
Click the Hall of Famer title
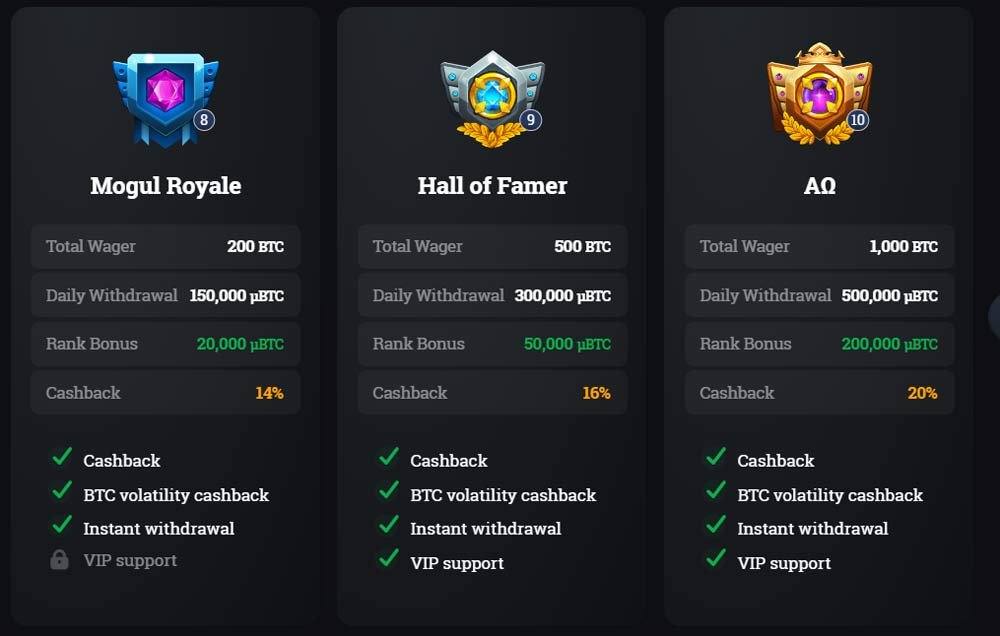(x=492, y=186)
